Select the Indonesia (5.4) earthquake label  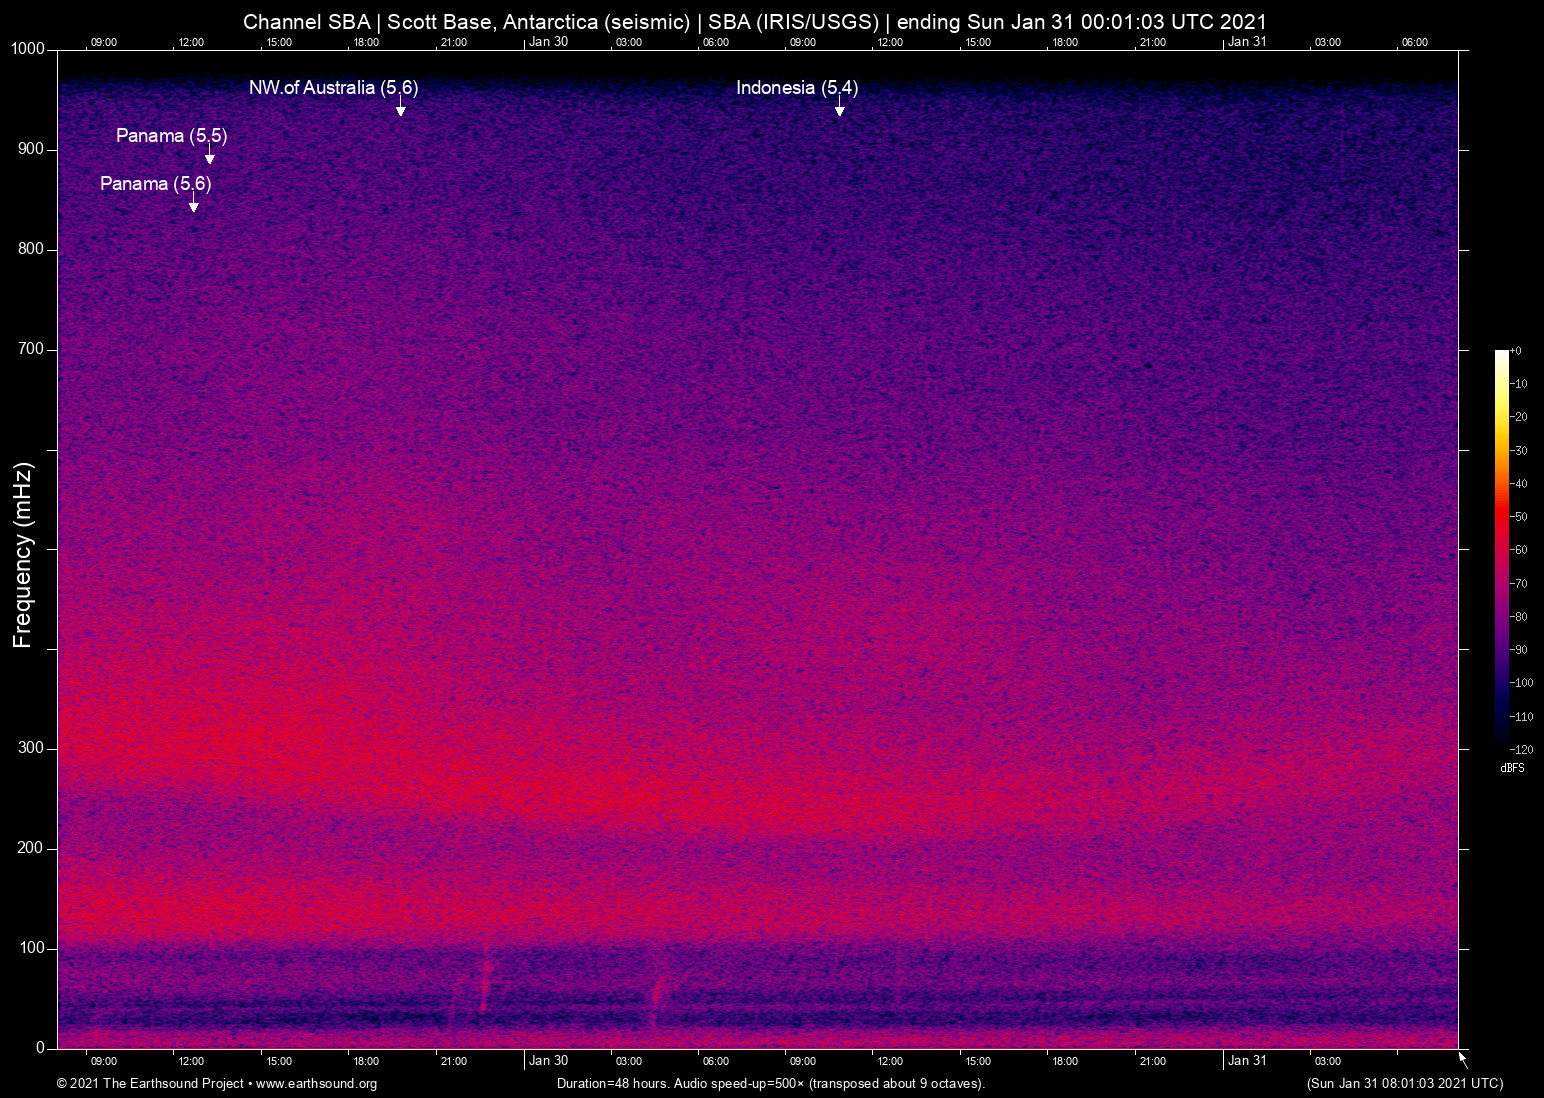click(x=796, y=88)
